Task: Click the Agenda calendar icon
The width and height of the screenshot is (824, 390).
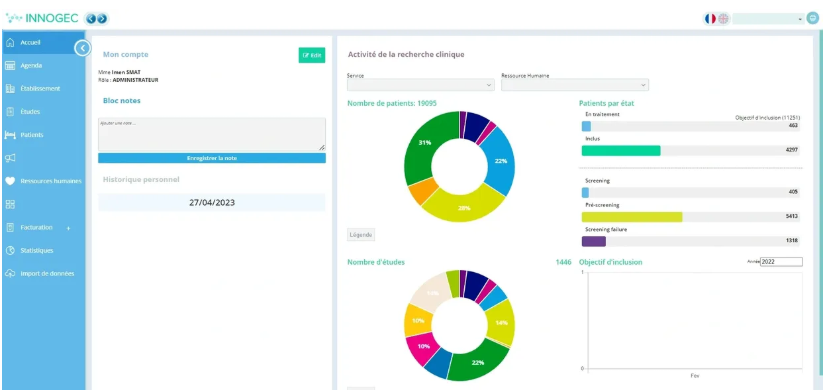Action: (x=9, y=66)
